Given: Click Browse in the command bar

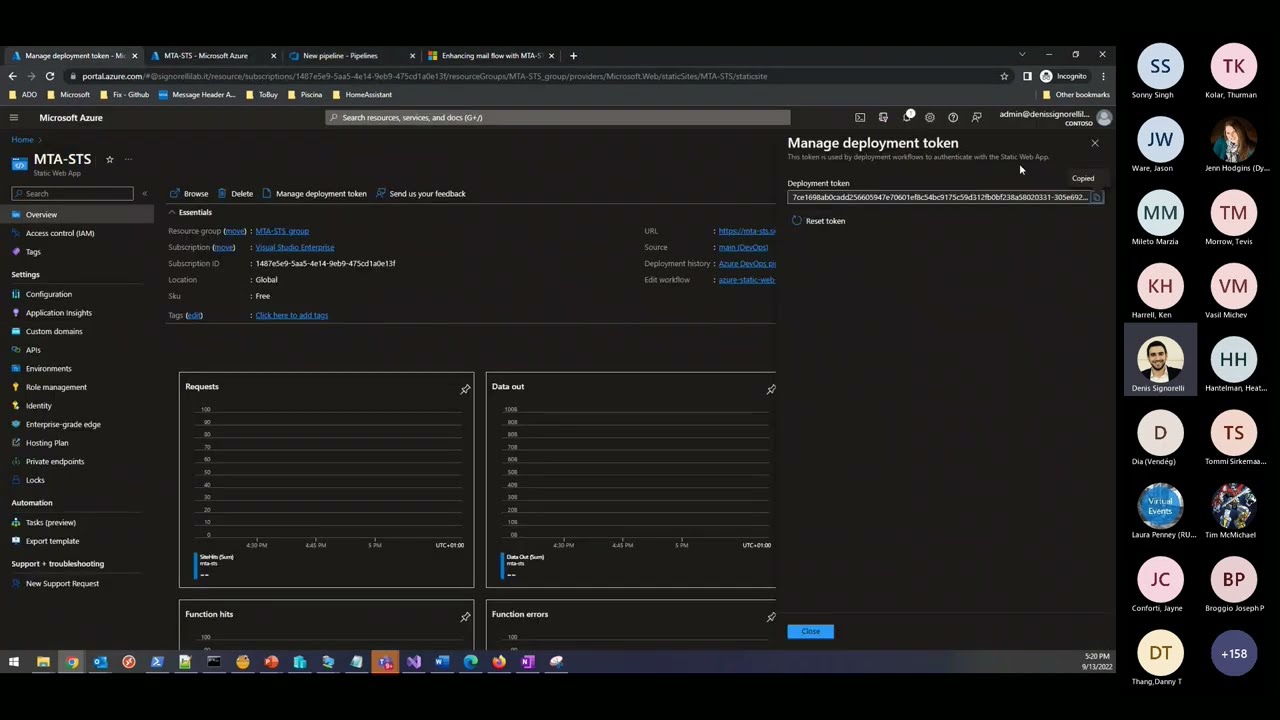Looking at the screenshot, I should [189, 194].
